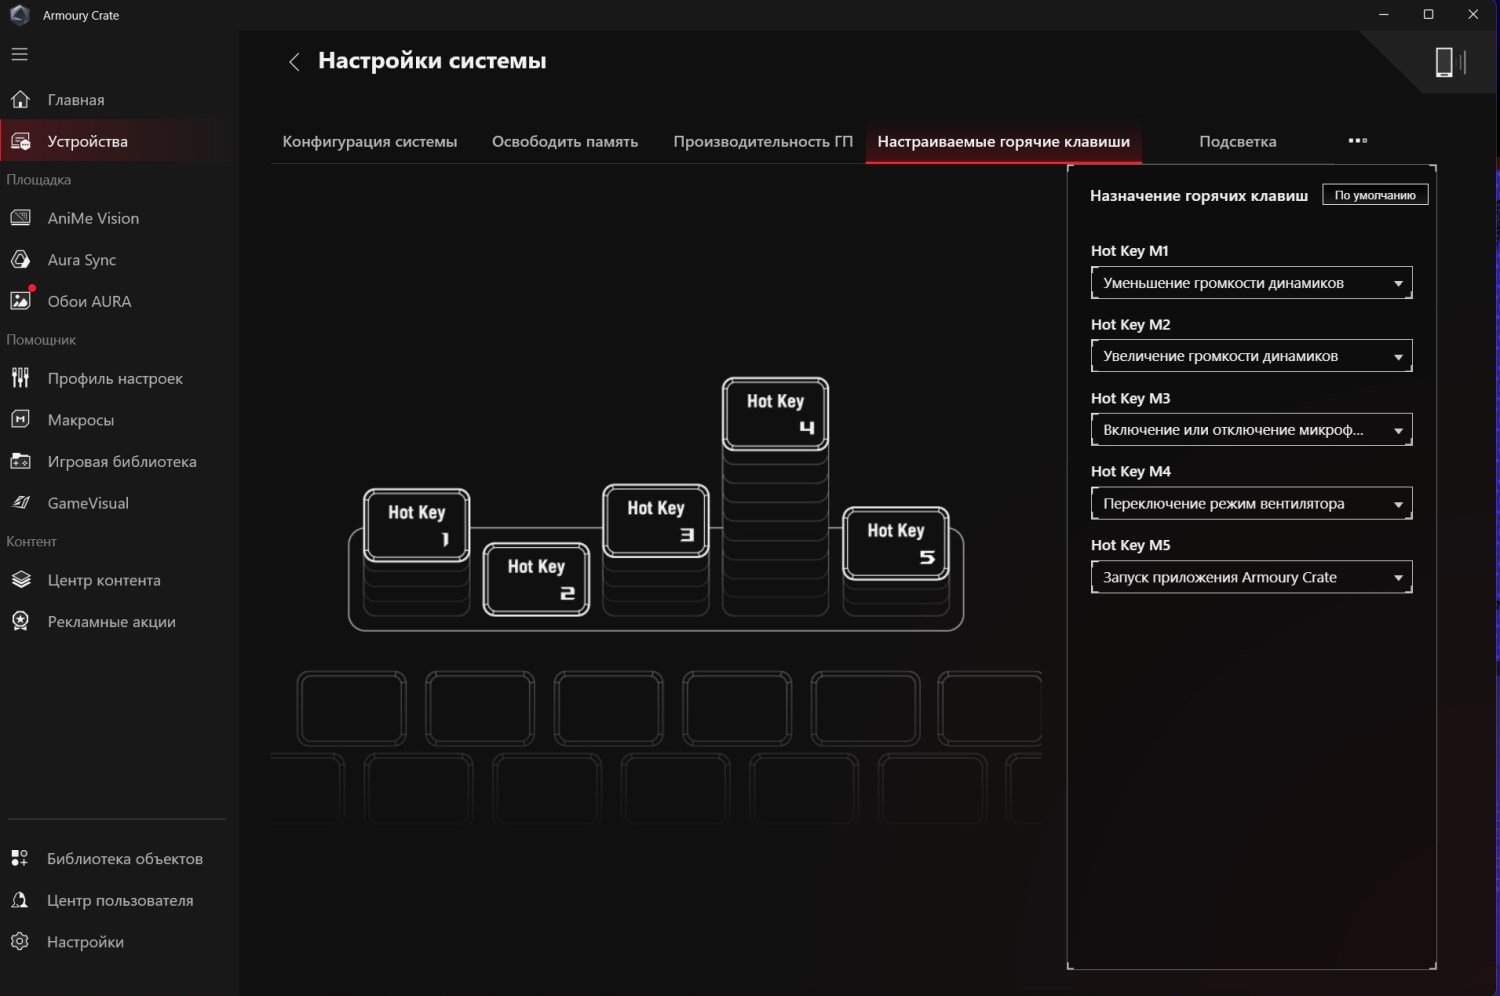Switch to Производительность ГП tab
This screenshot has width=1500, height=996.
click(x=763, y=142)
